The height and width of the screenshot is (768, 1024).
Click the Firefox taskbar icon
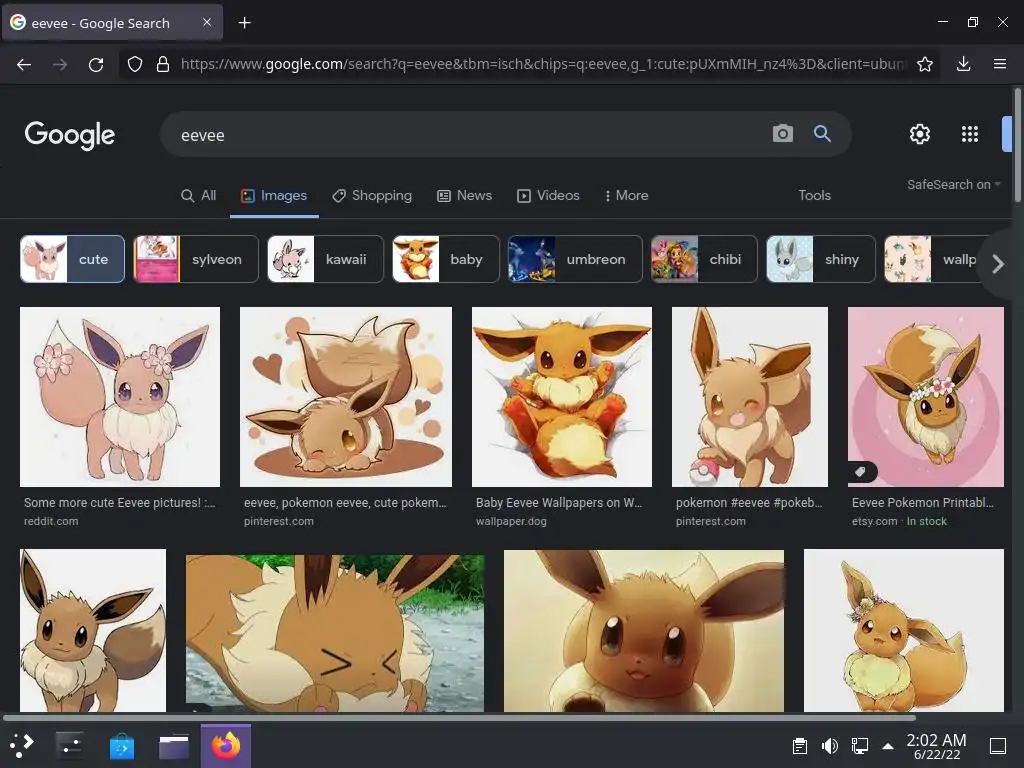(x=226, y=746)
